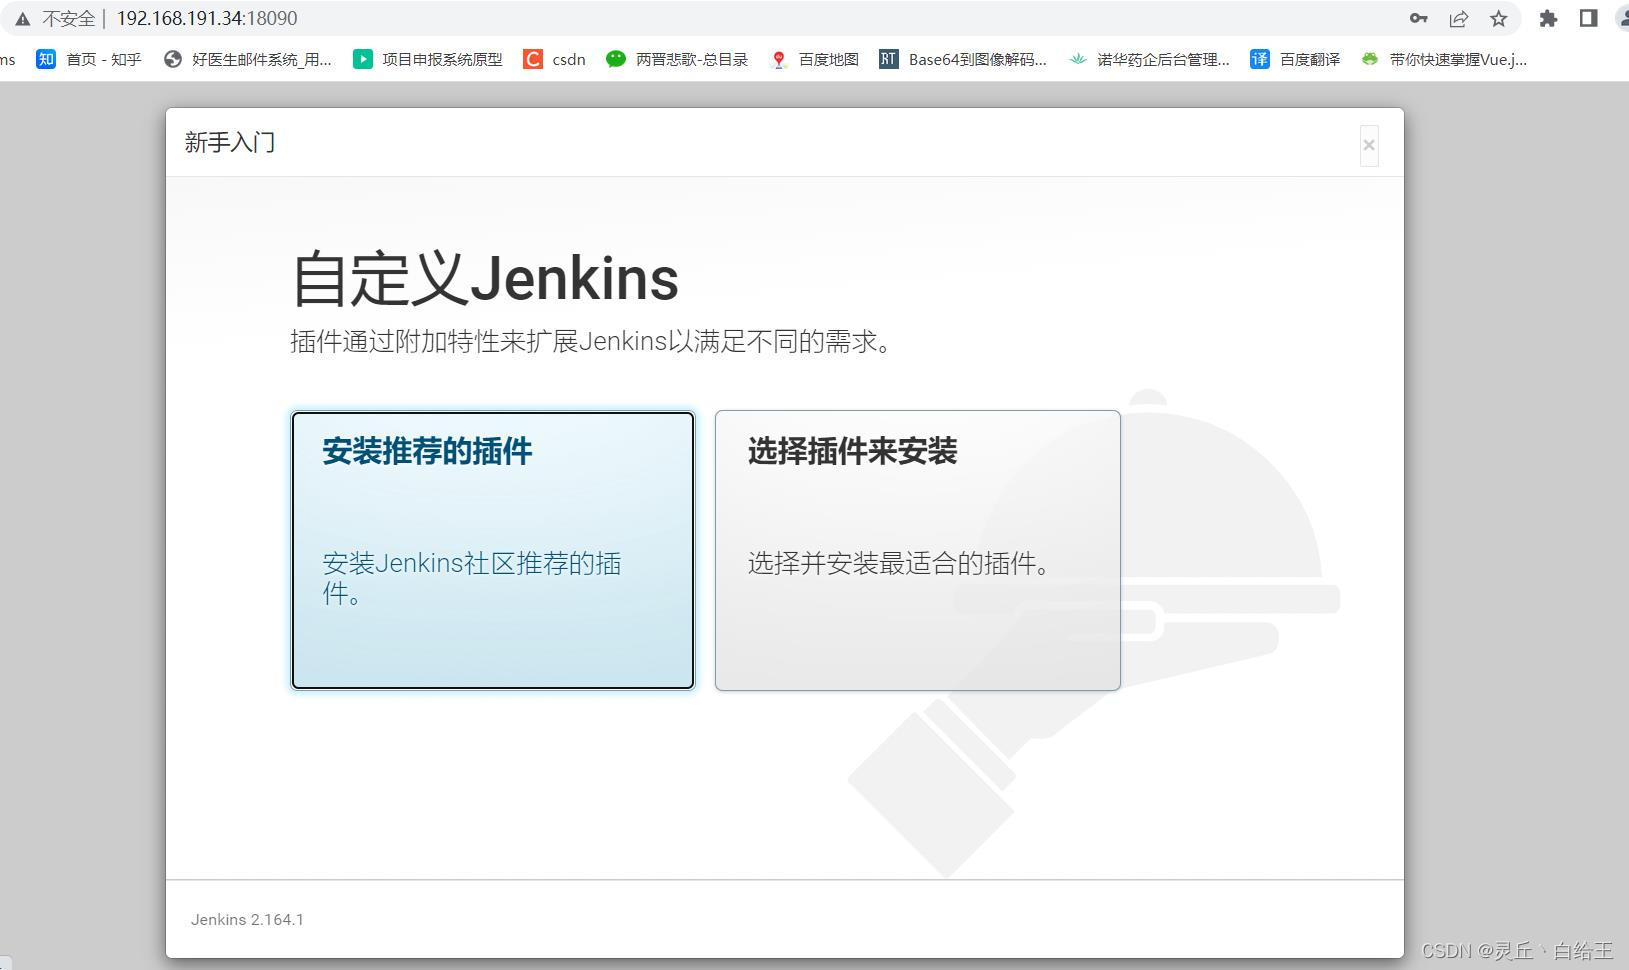Open the 诺华药企后台管理 bookmark
The height and width of the screenshot is (970, 1629).
point(1150,59)
